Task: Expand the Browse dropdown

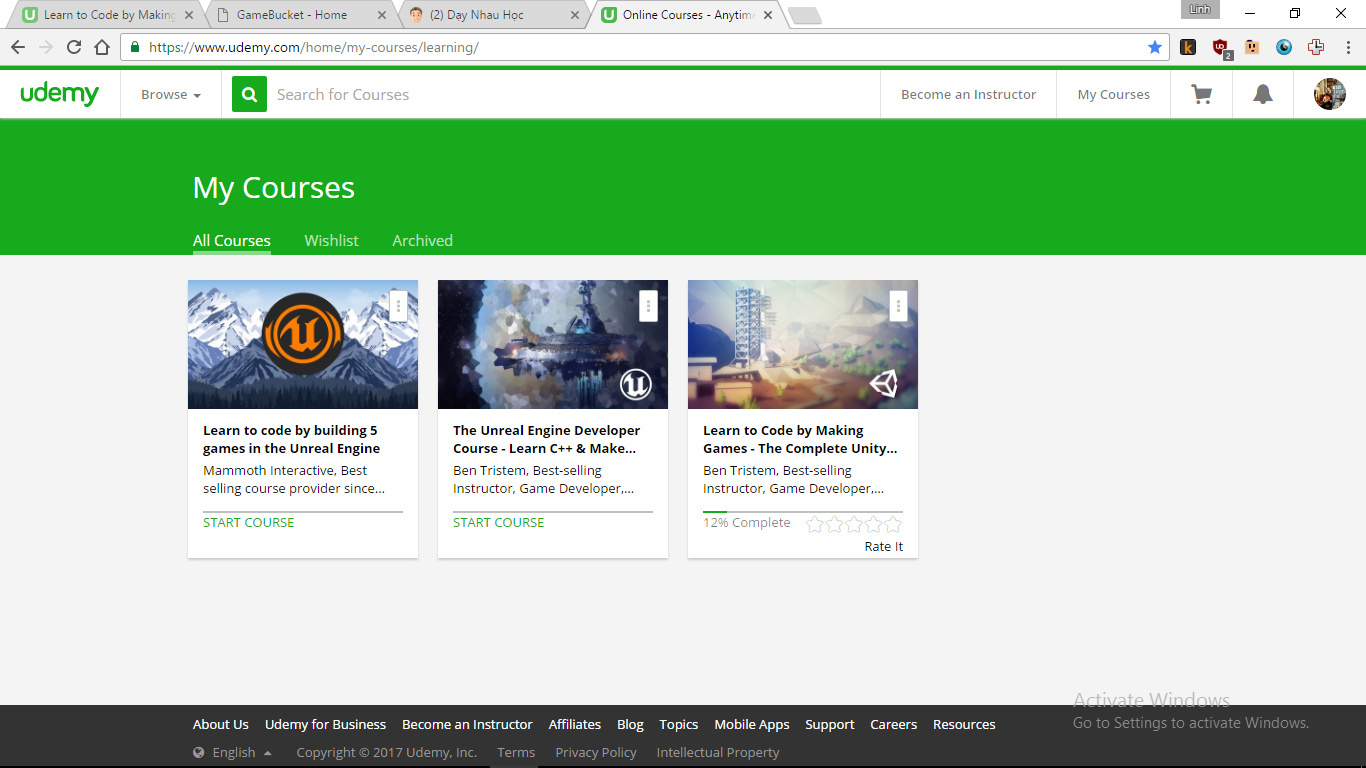Action: point(171,94)
